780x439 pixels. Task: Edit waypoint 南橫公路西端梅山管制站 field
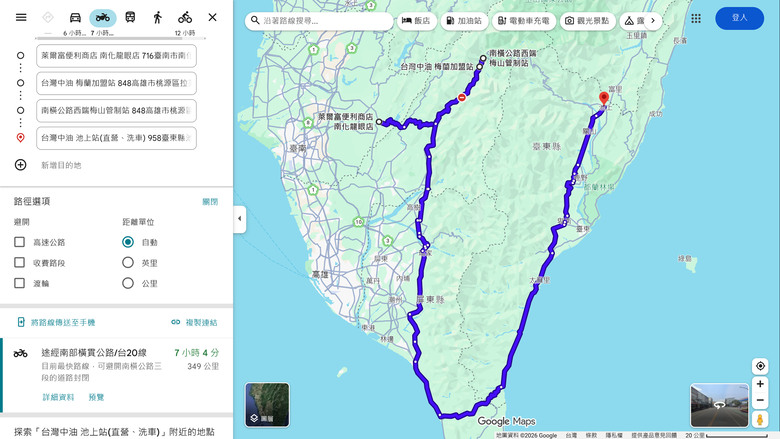(116, 110)
